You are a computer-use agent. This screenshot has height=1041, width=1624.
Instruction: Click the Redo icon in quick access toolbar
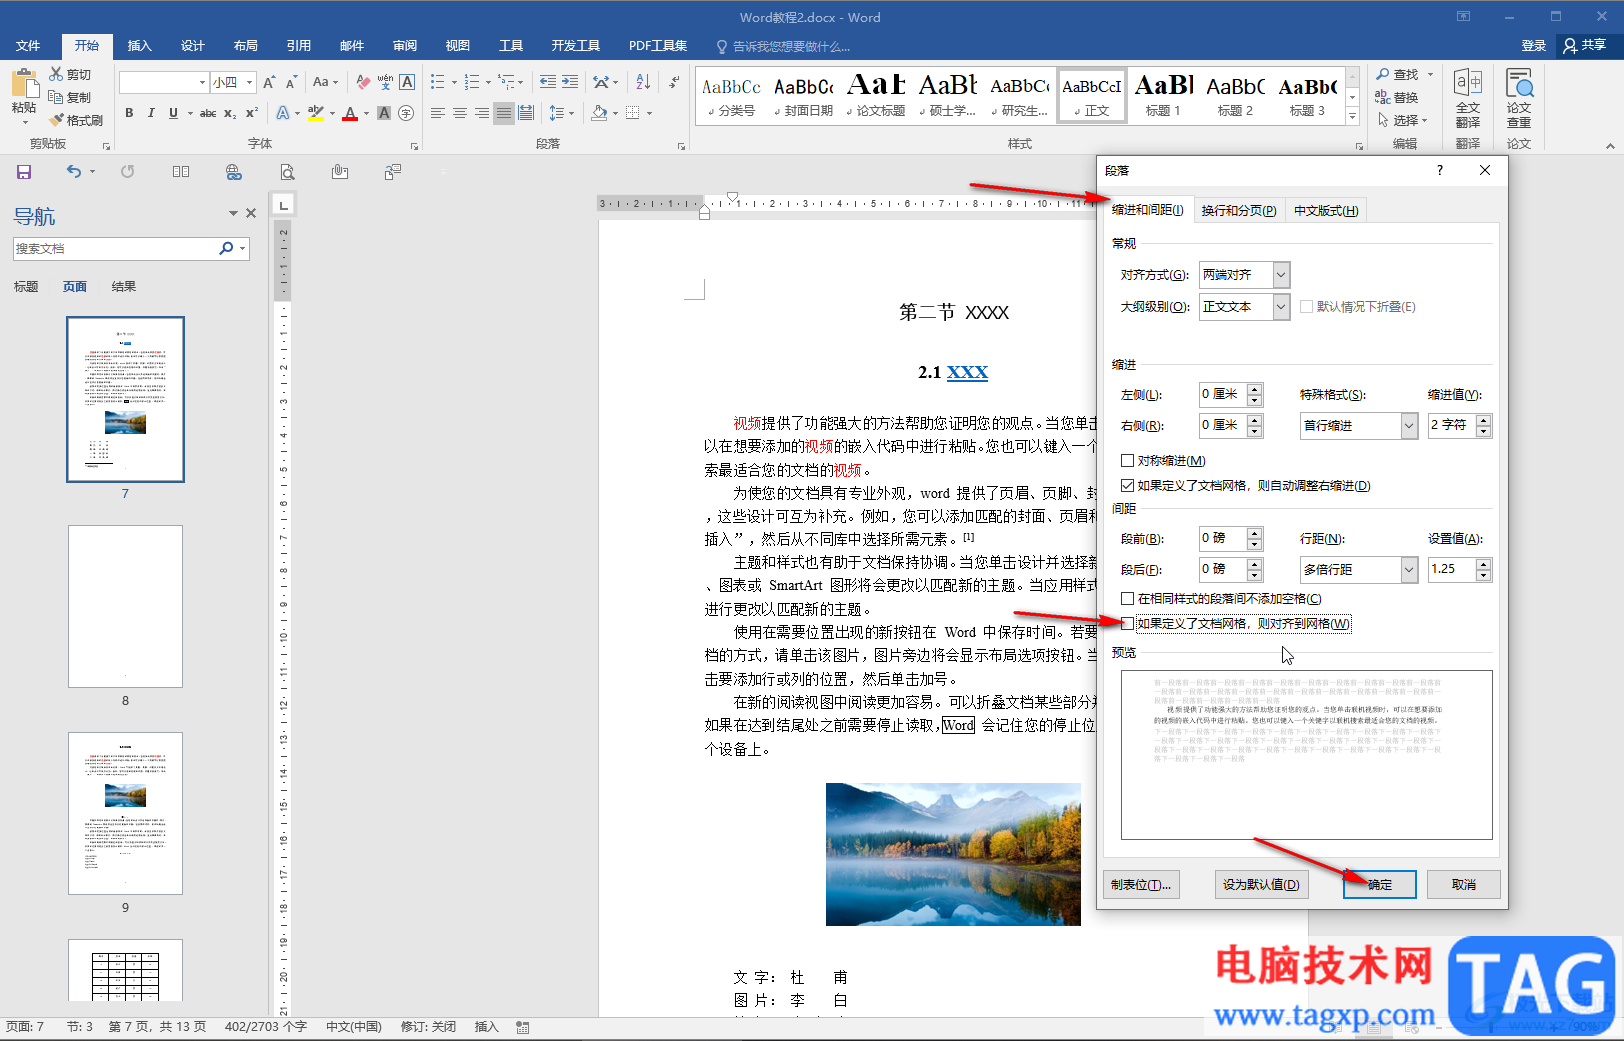pyautogui.click(x=127, y=172)
